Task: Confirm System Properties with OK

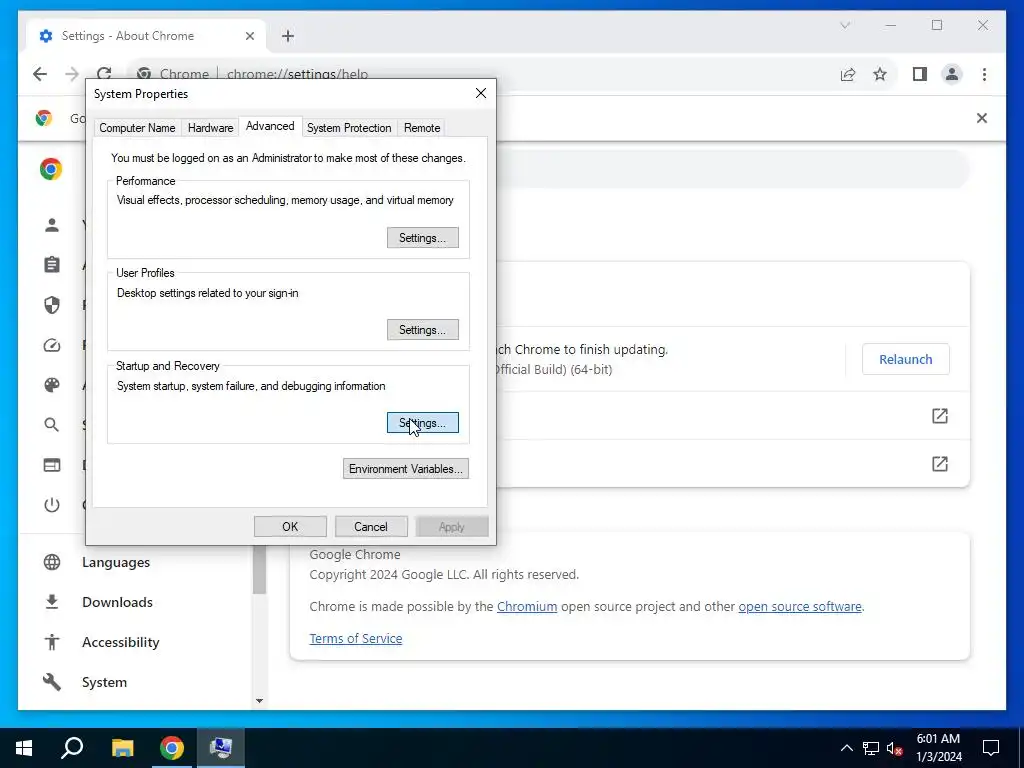Action: pyautogui.click(x=290, y=526)
